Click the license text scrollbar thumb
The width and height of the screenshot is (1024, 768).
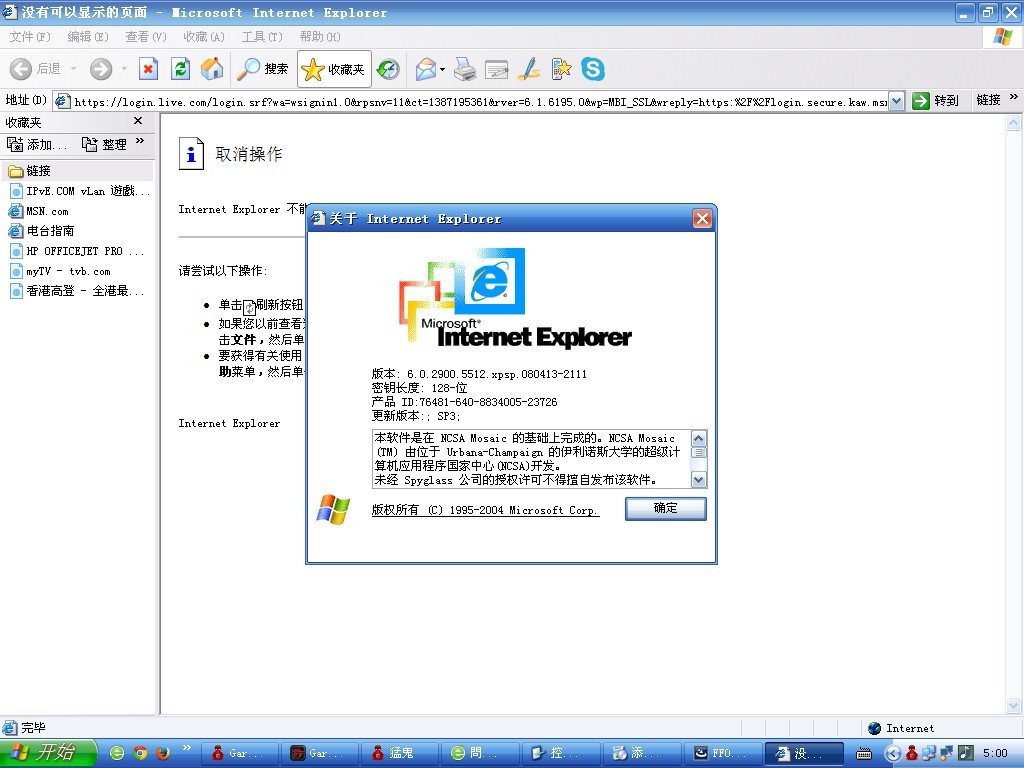699,453
